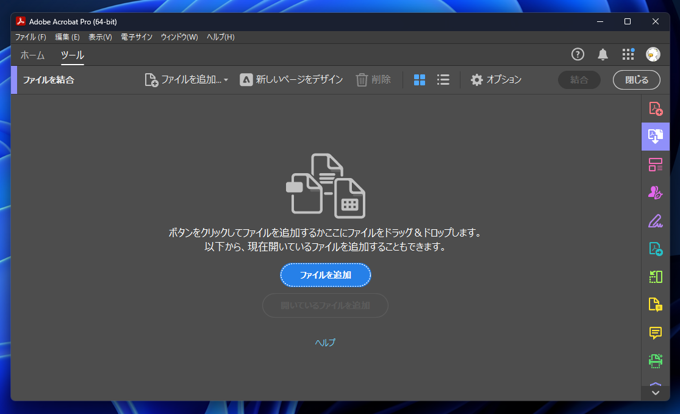Maximize the Acrobat window
This screenshot has width=680, height=414.
pos(627,21)
